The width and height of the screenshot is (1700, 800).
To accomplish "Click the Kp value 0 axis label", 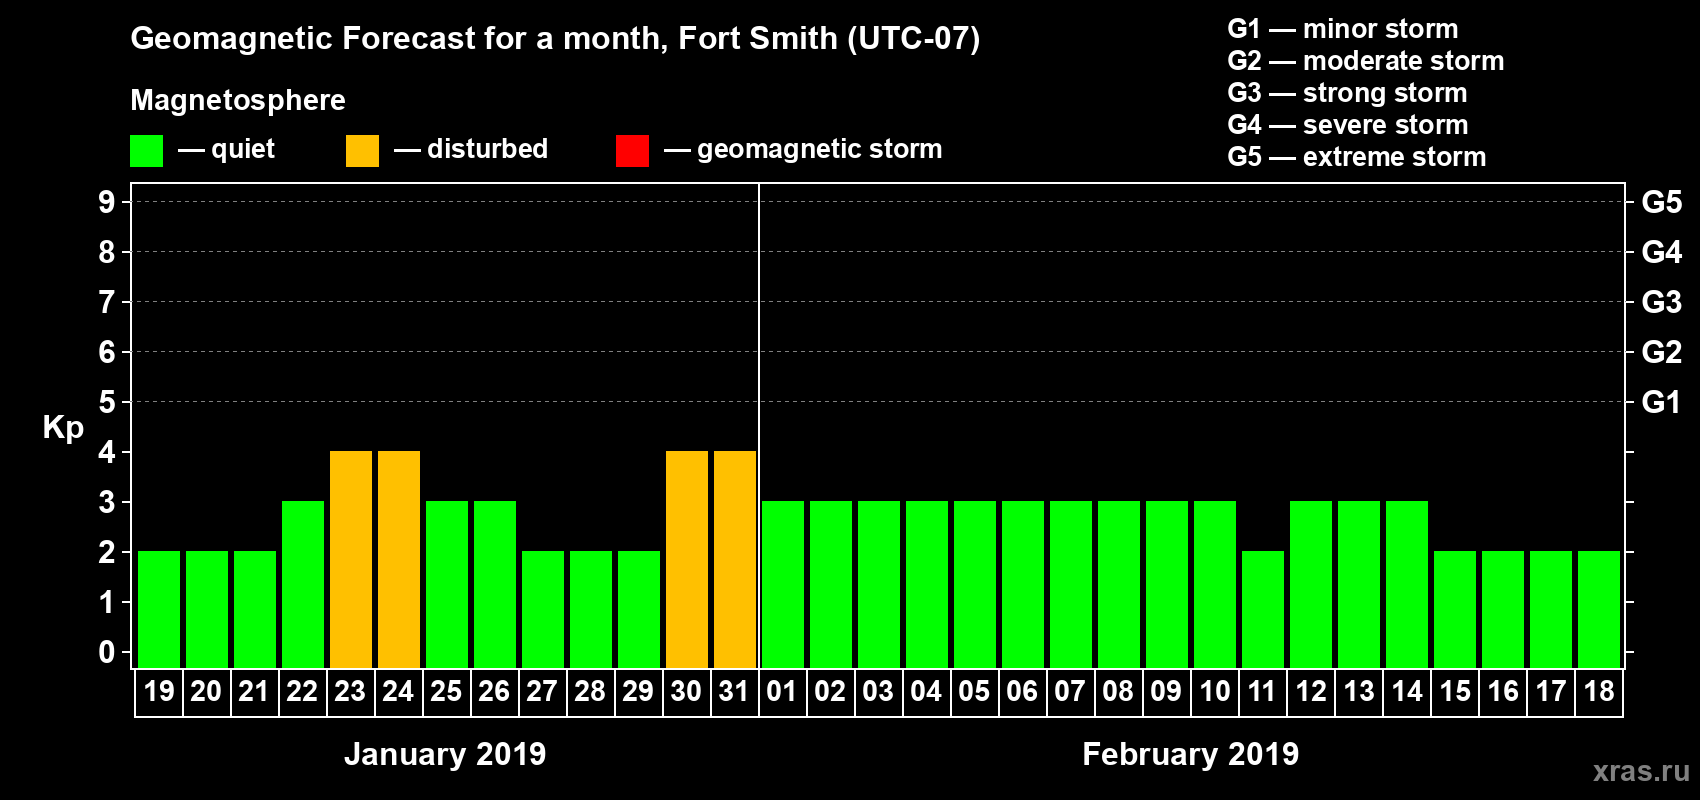I will pyautogui.click(x=106, y=652).
